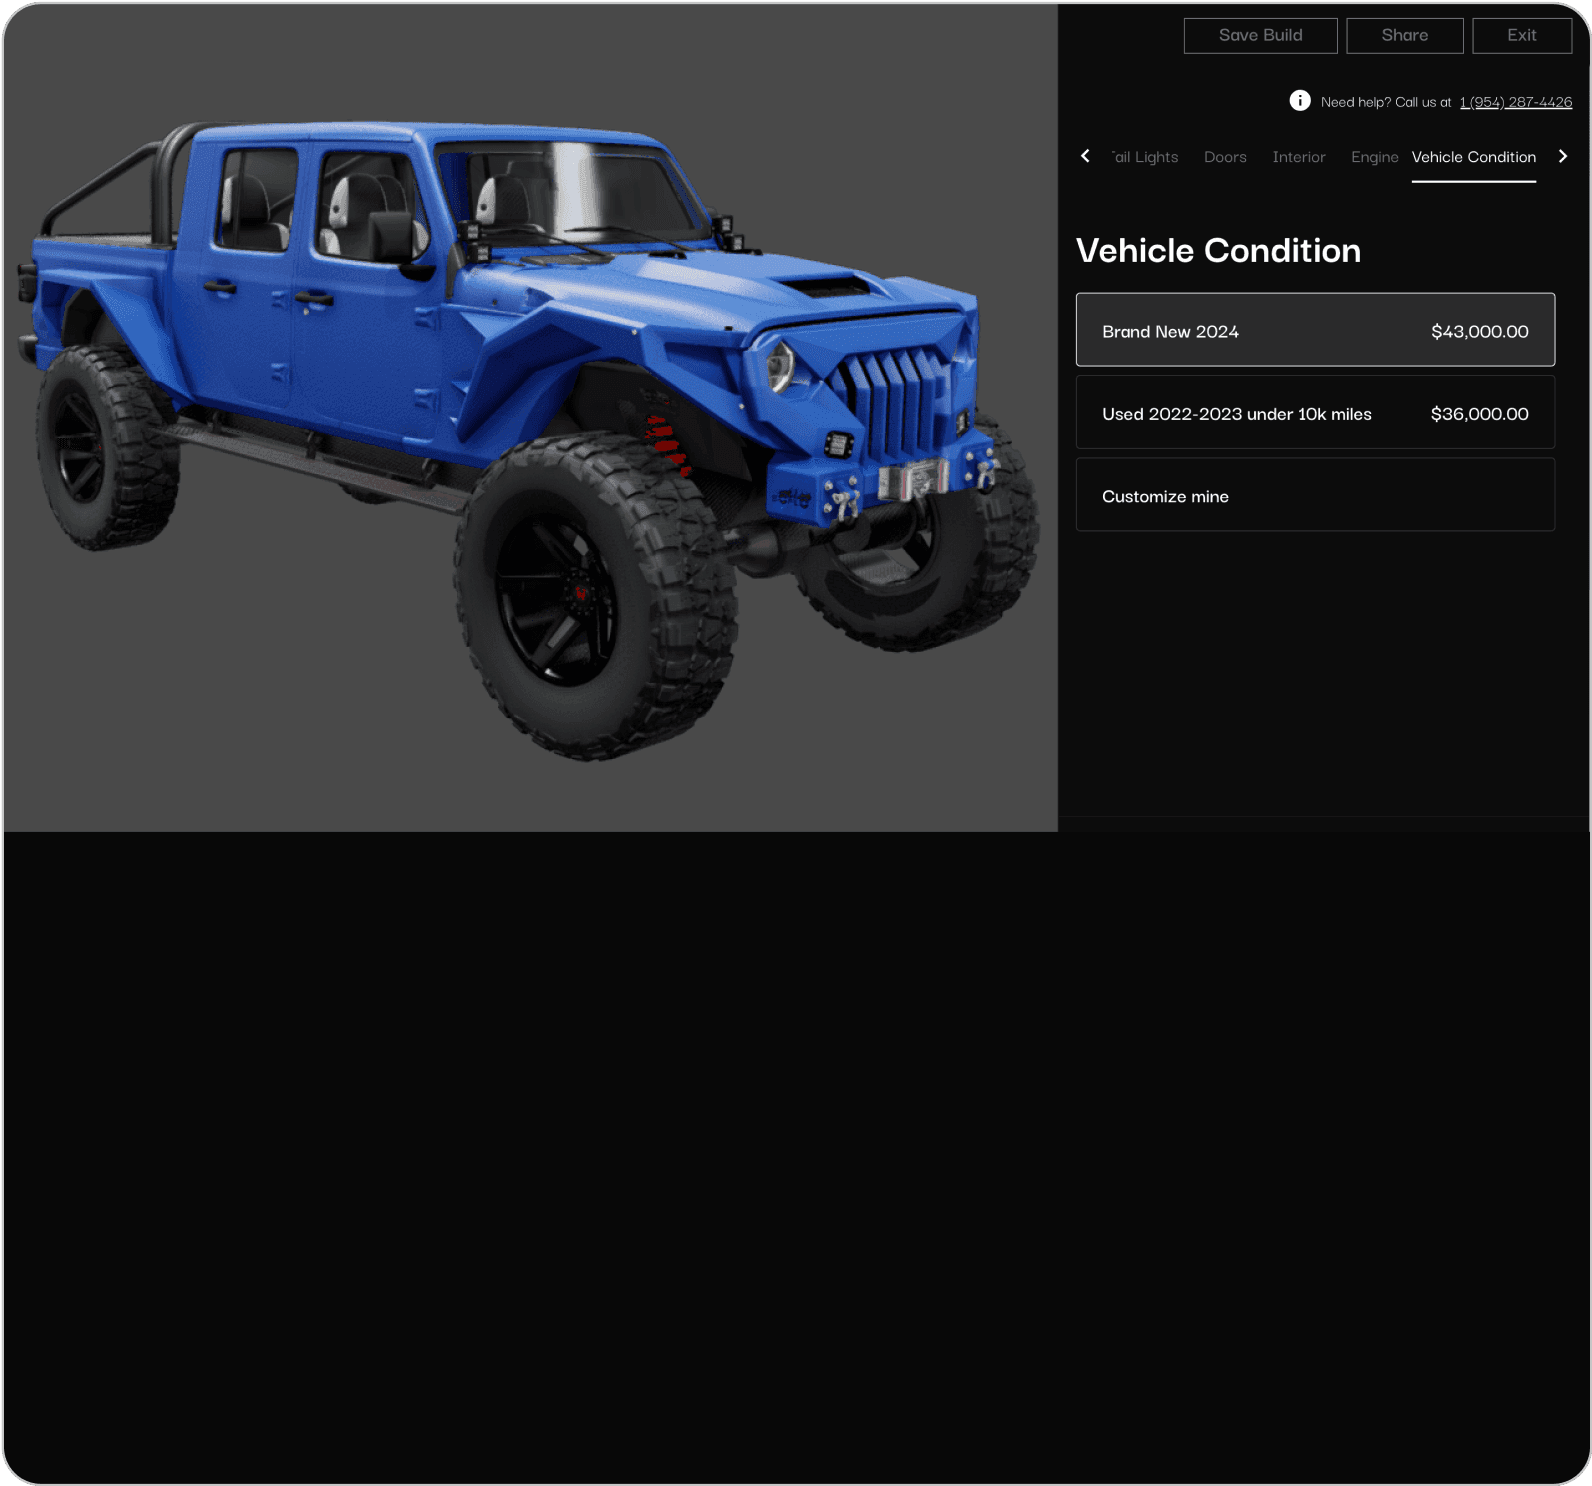Open the support phone number link
This screenshot has width=1592, height=1486.
[1515, 102]
